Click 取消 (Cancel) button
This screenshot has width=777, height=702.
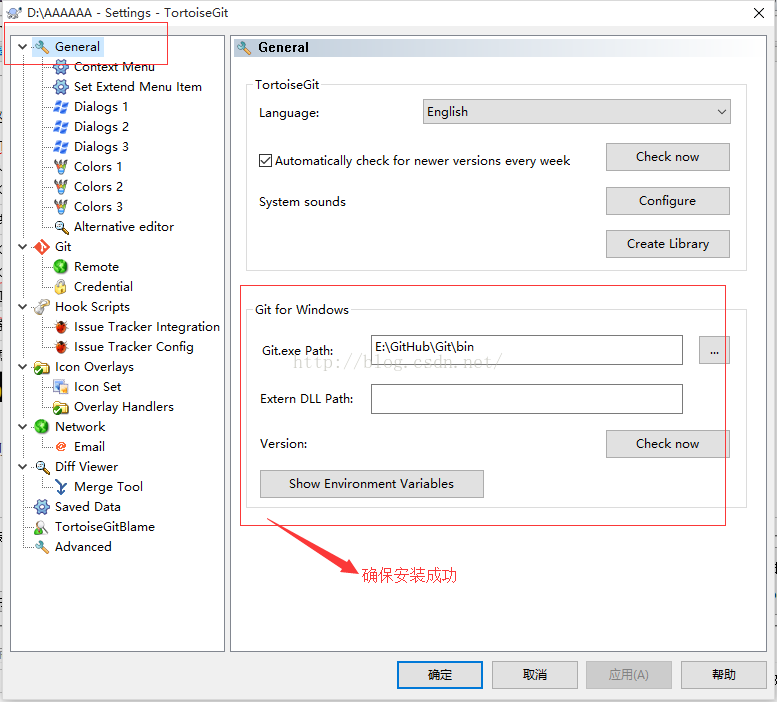click(x=535, y=675)
